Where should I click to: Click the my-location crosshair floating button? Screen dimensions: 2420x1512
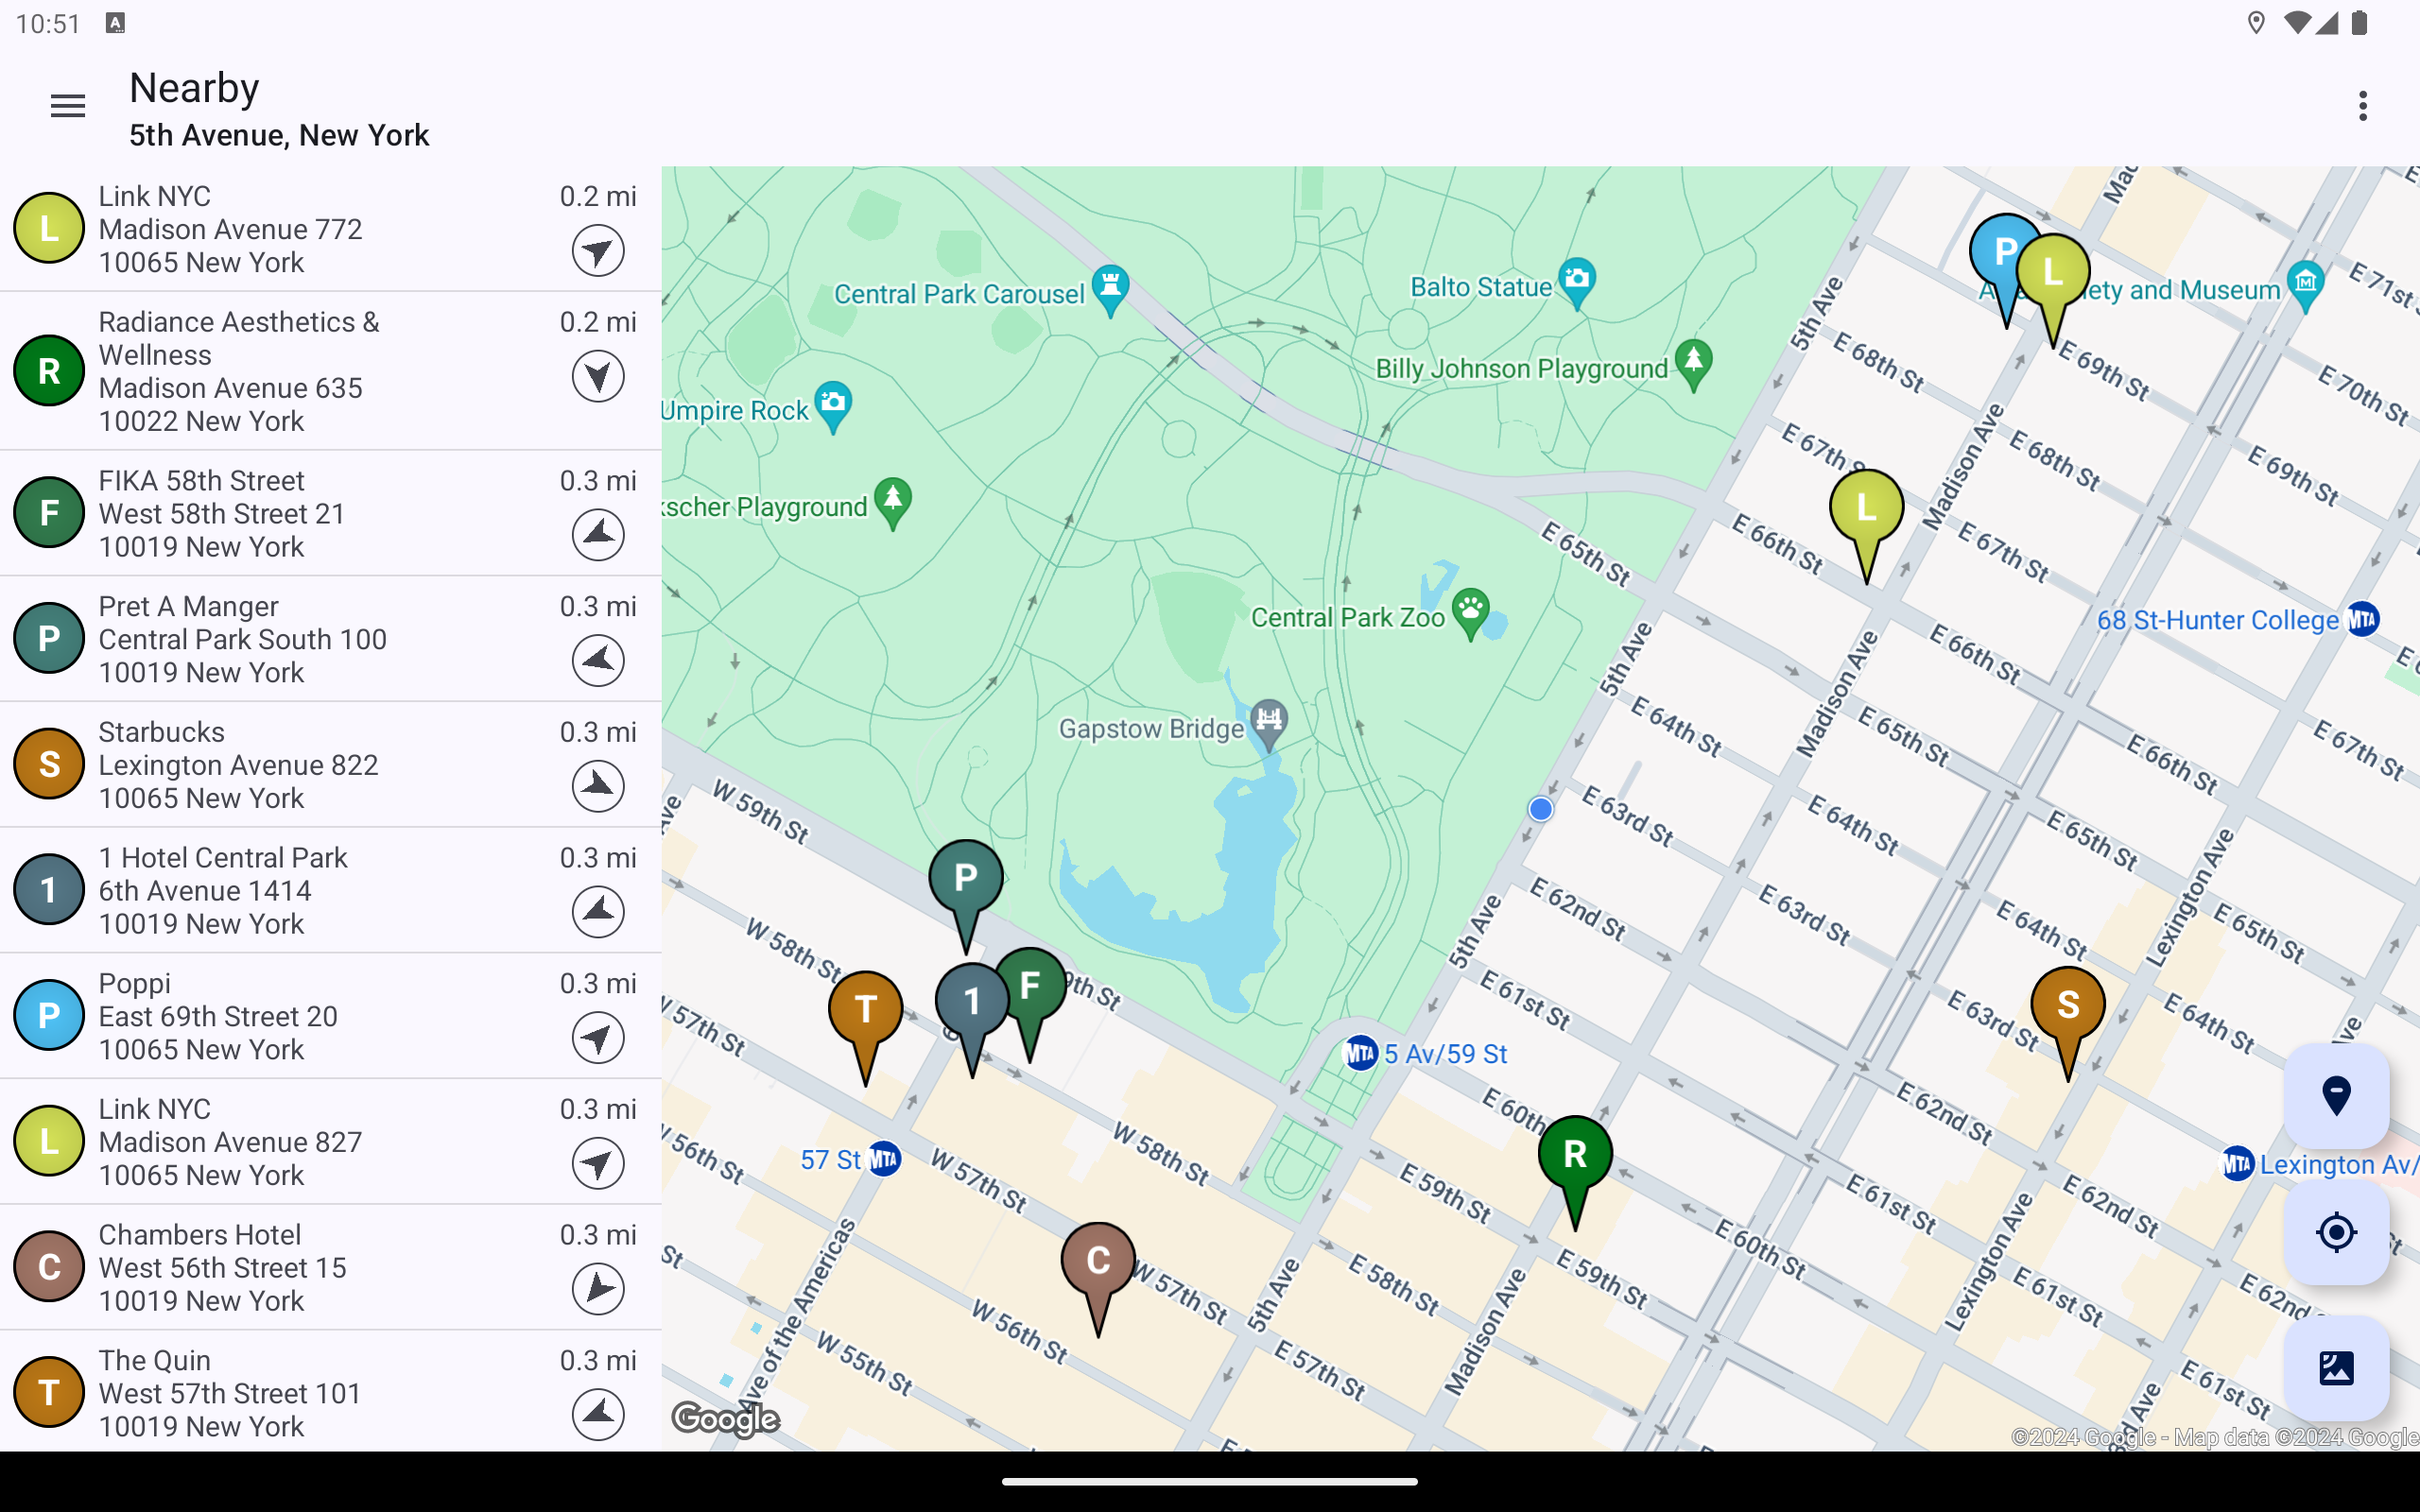2336,1232
